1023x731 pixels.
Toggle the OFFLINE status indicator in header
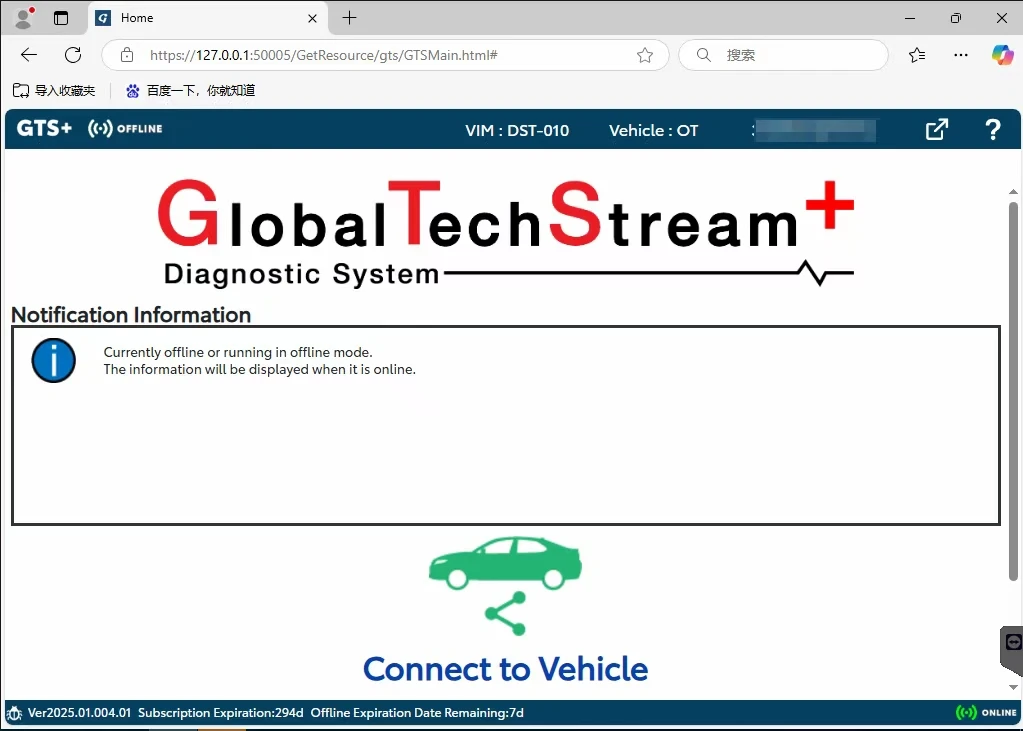pos(126,129)
